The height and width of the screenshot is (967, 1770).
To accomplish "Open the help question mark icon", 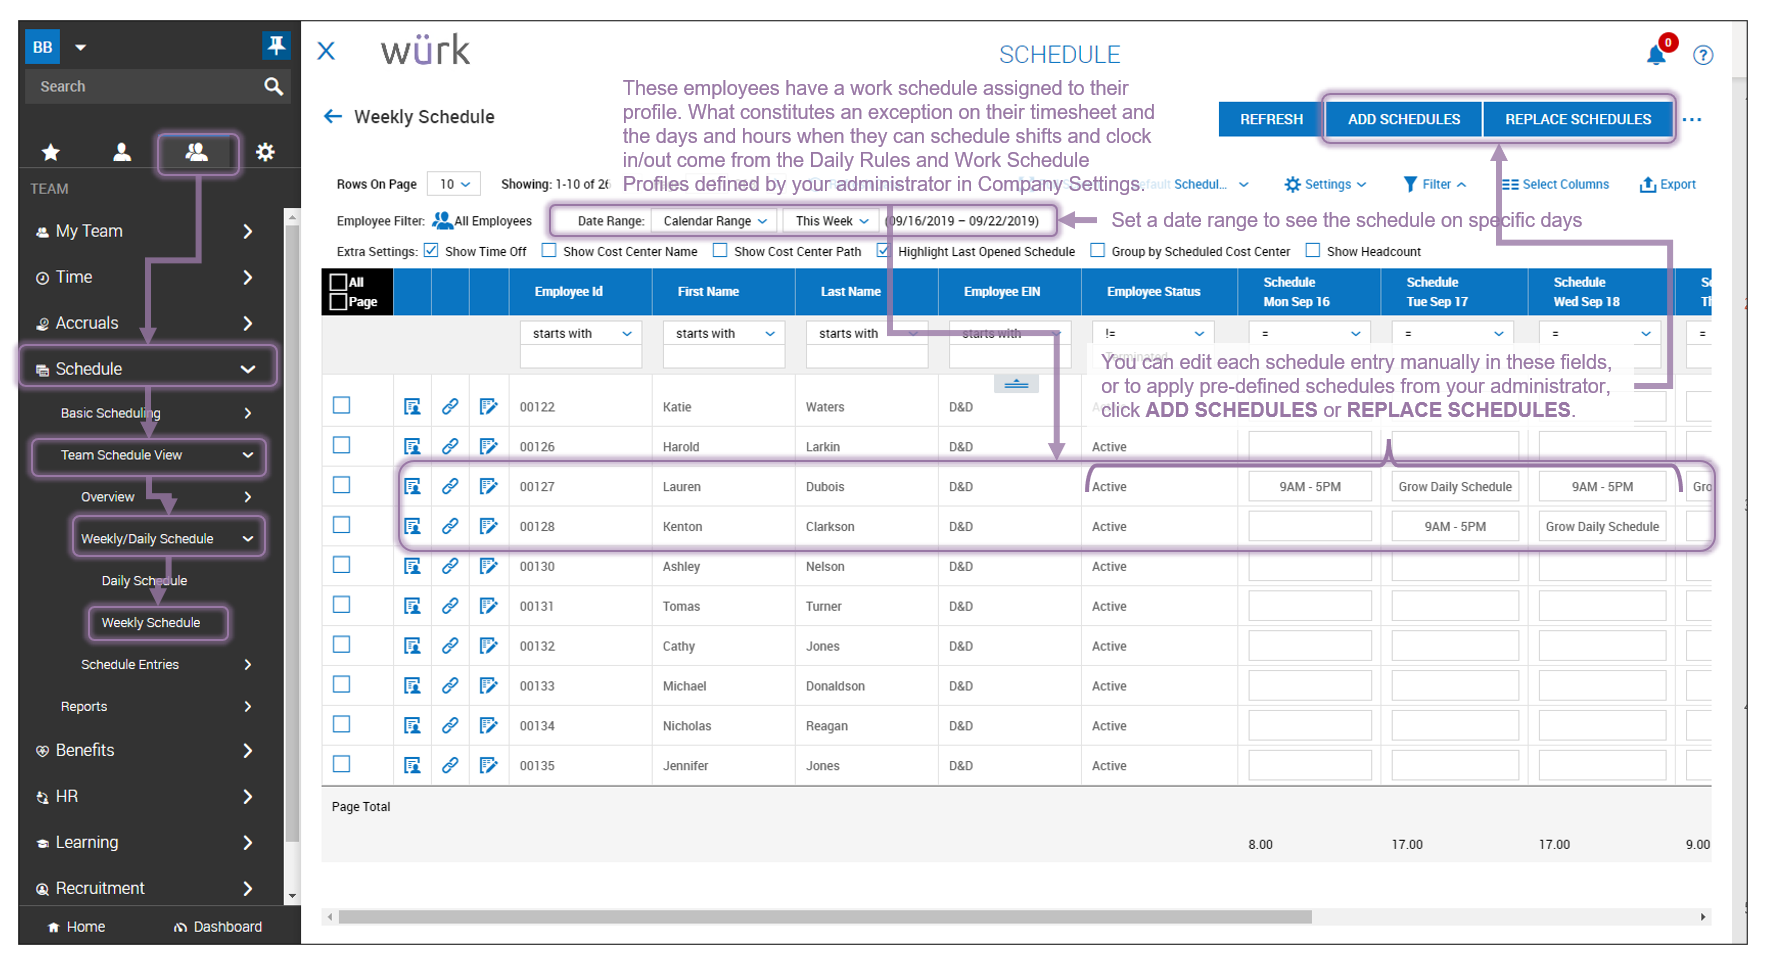I will (x=1703, y=55).
